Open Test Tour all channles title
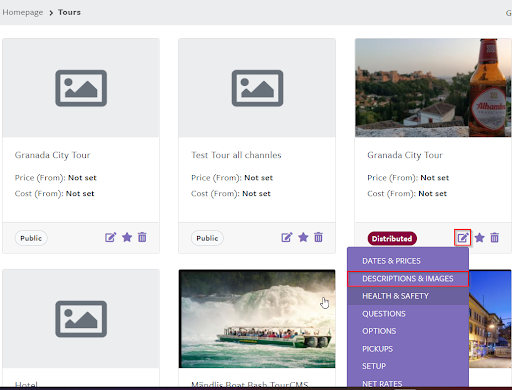Screen dimensions: 512x390 pyautogui.click(x=236, y=155)
